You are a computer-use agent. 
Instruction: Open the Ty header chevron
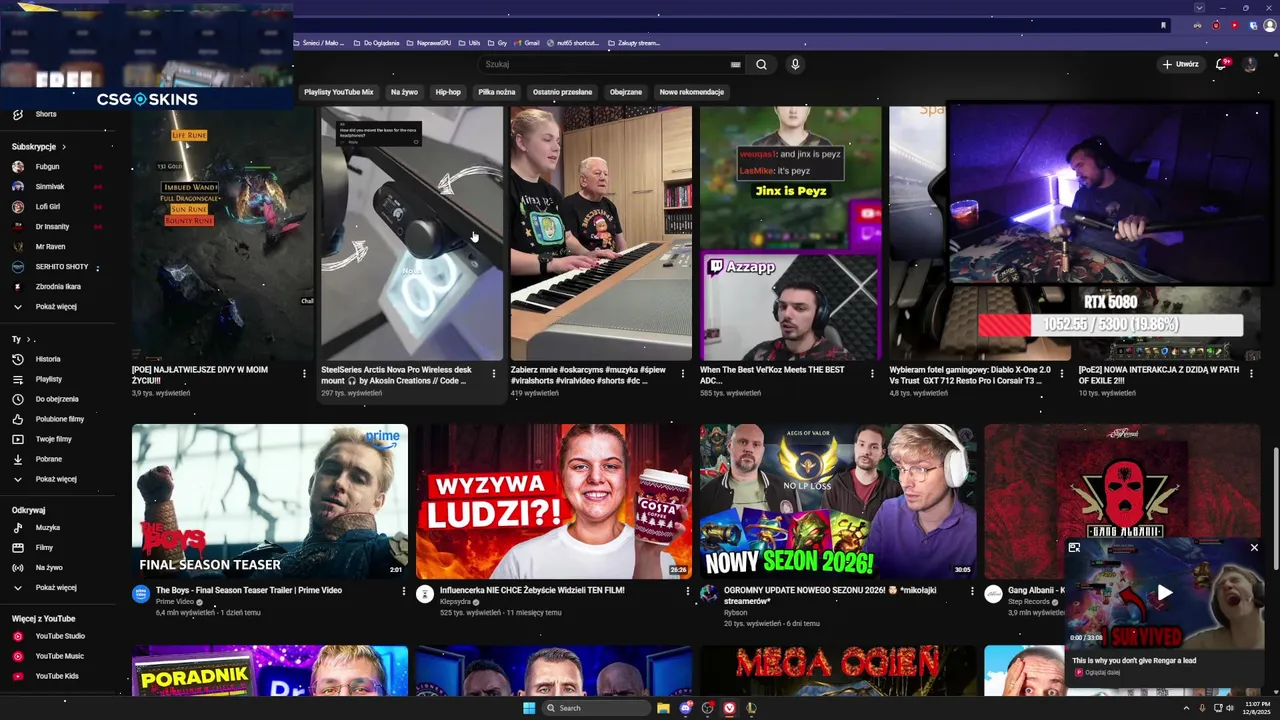(27, 339)
